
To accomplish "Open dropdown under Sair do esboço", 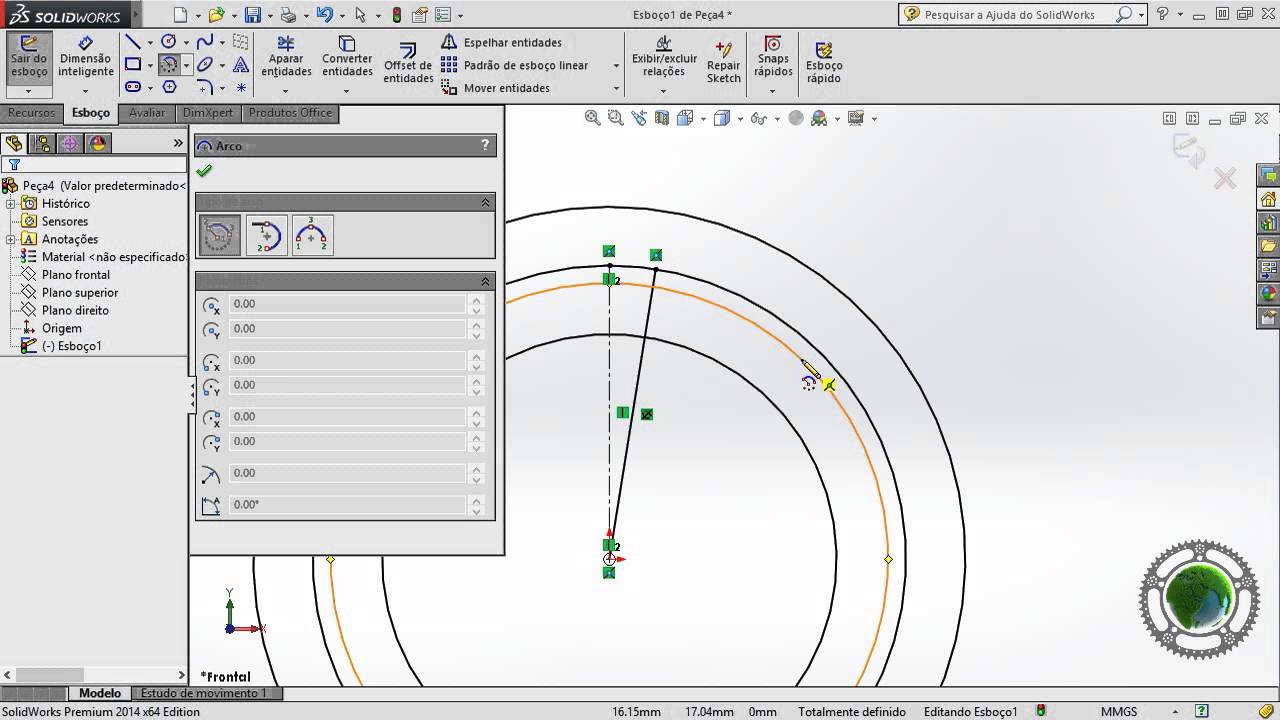I will [x=29, y=91].
